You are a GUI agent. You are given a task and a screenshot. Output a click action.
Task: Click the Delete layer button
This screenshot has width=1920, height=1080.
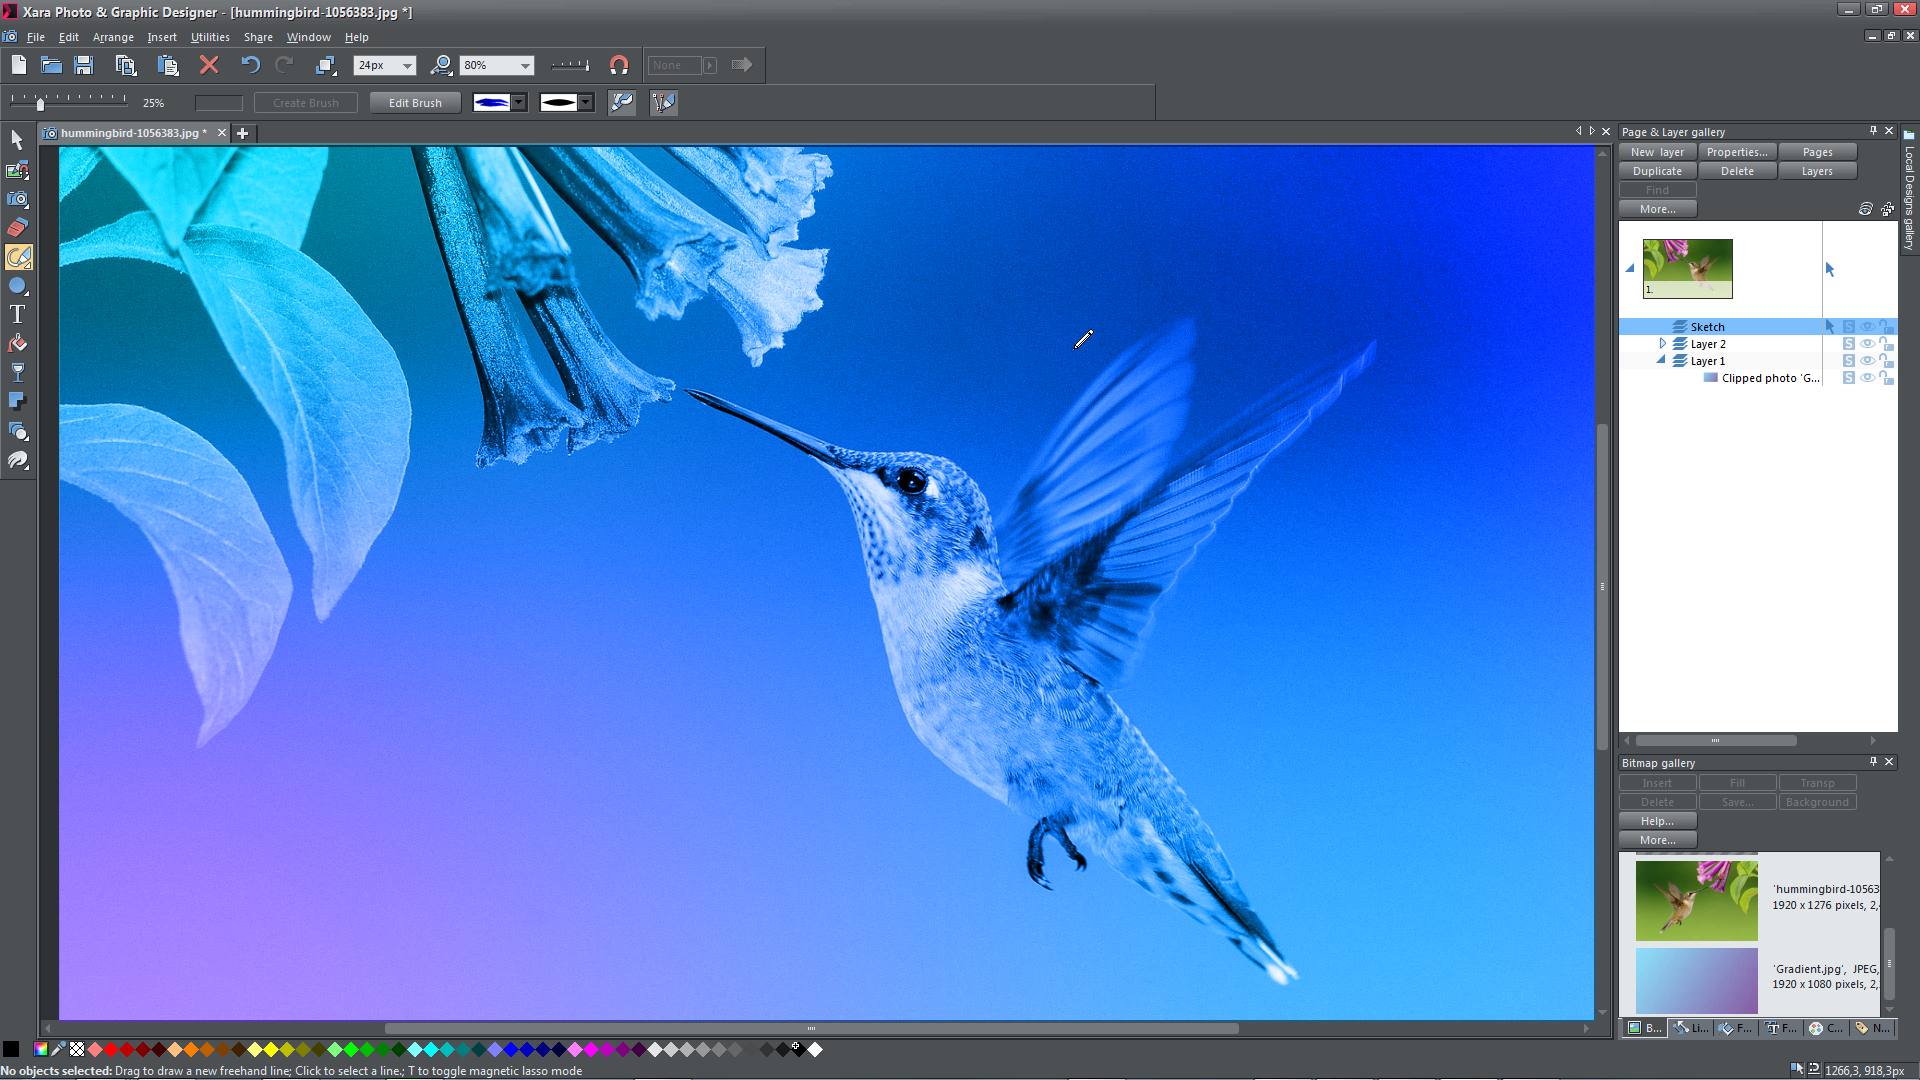[x=1737, y=170]
